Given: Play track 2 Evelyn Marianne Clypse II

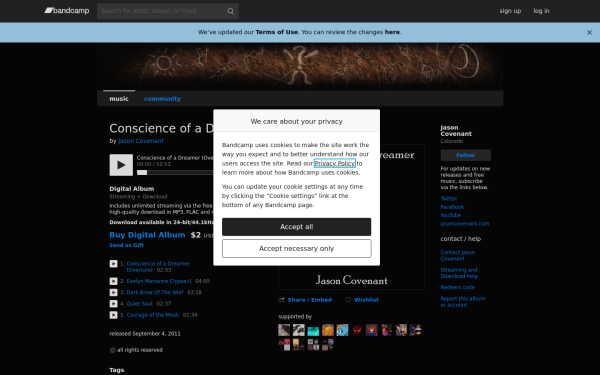Looking at the screenshot, I should point(113,281).
